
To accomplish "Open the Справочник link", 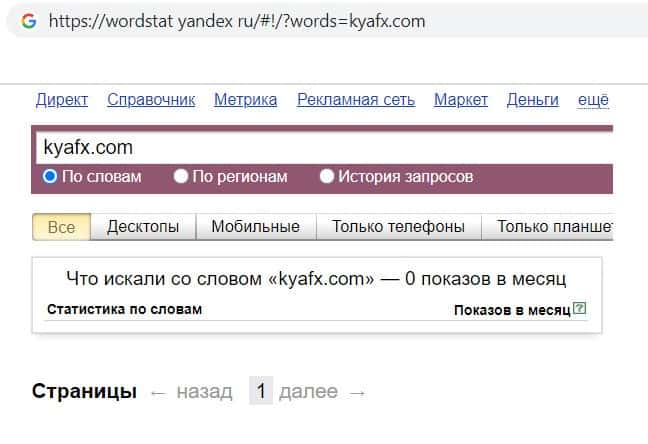I will coord(151,100).
